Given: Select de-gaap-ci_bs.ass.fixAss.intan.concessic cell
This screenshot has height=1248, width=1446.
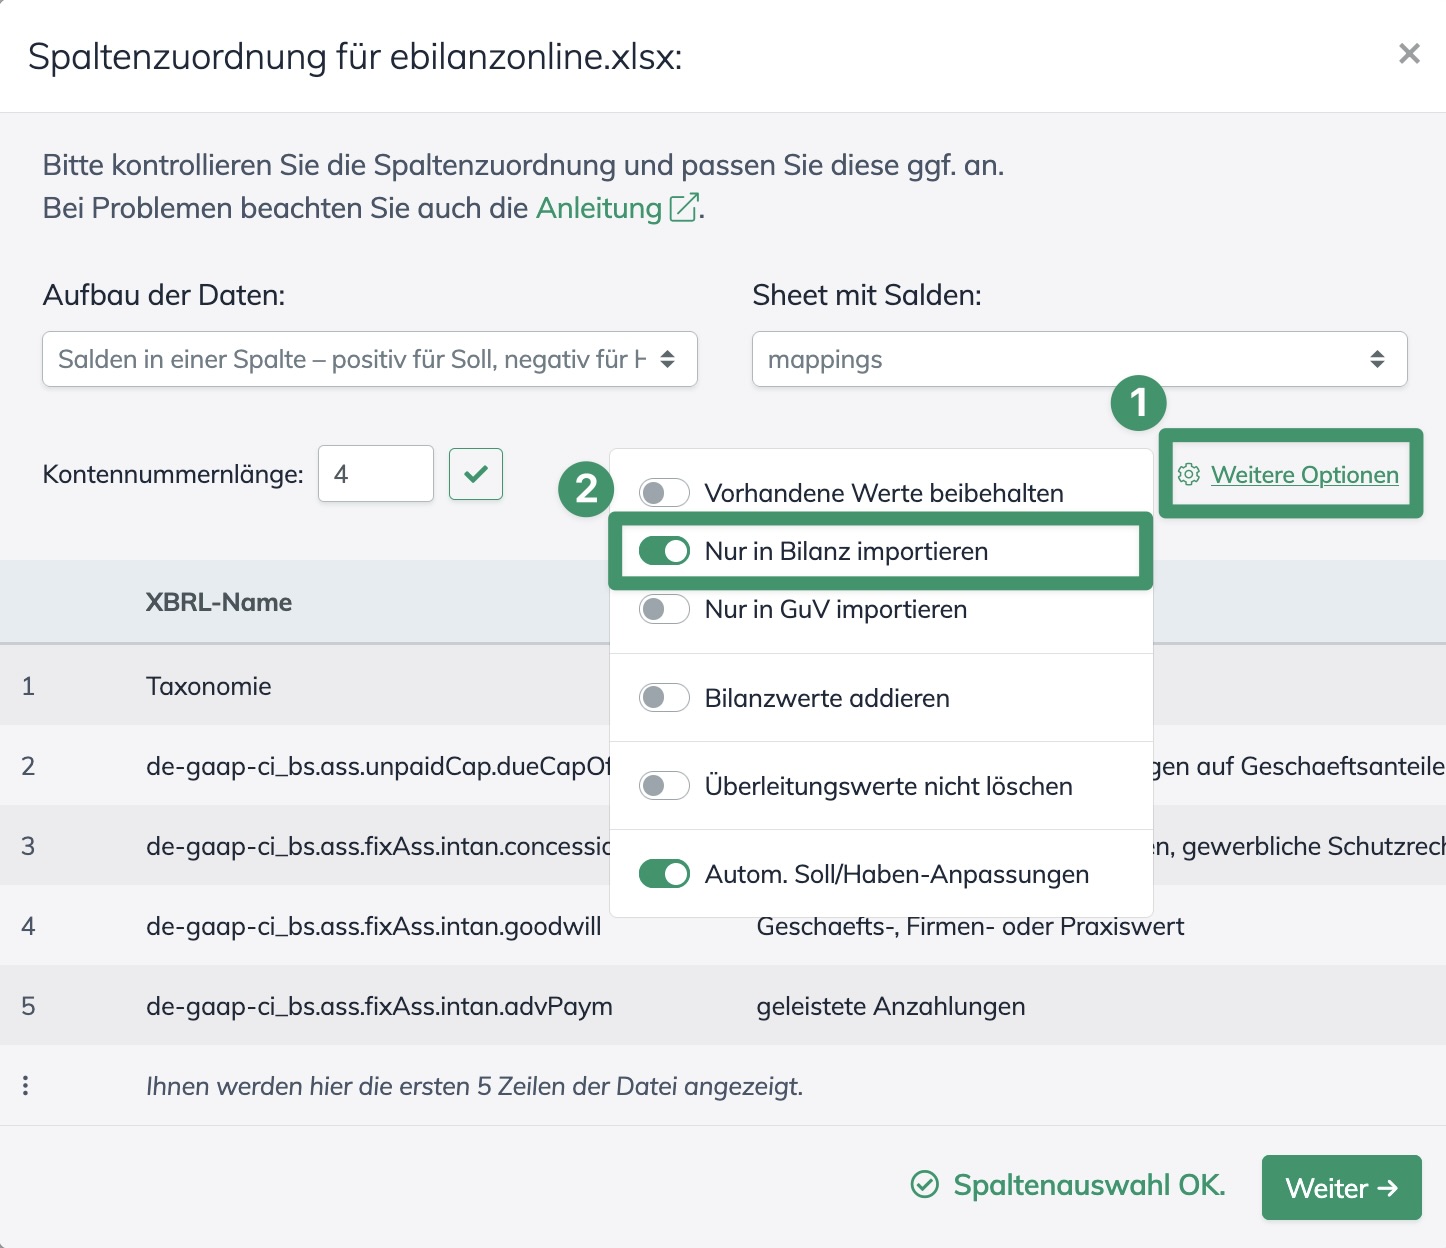Looking at the screenshot, I should point(378,846).
